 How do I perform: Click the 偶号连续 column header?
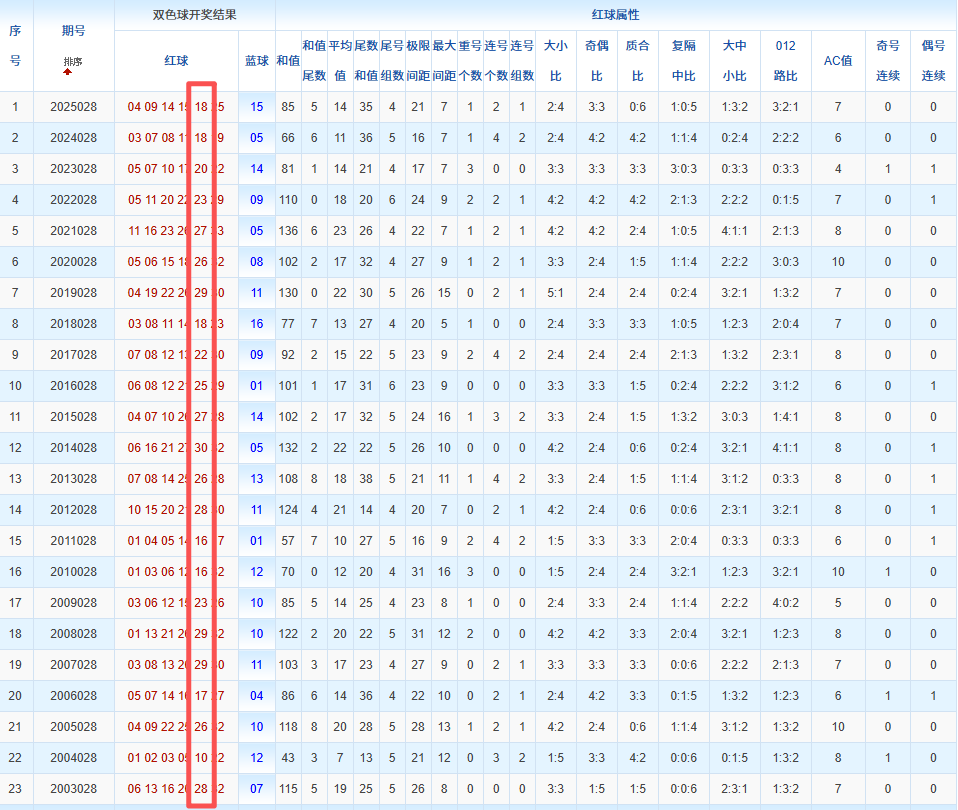(x=933, y=61)
